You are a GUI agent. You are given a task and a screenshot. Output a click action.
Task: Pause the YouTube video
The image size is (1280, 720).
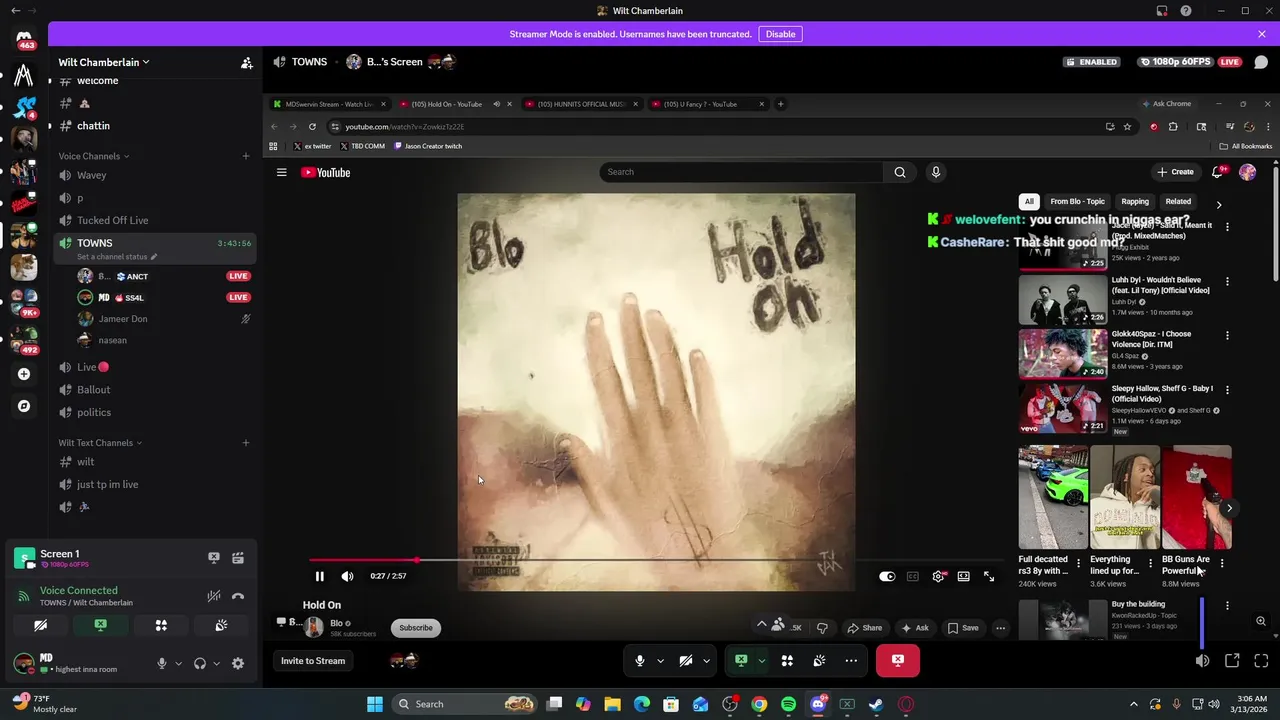[320, 576]
